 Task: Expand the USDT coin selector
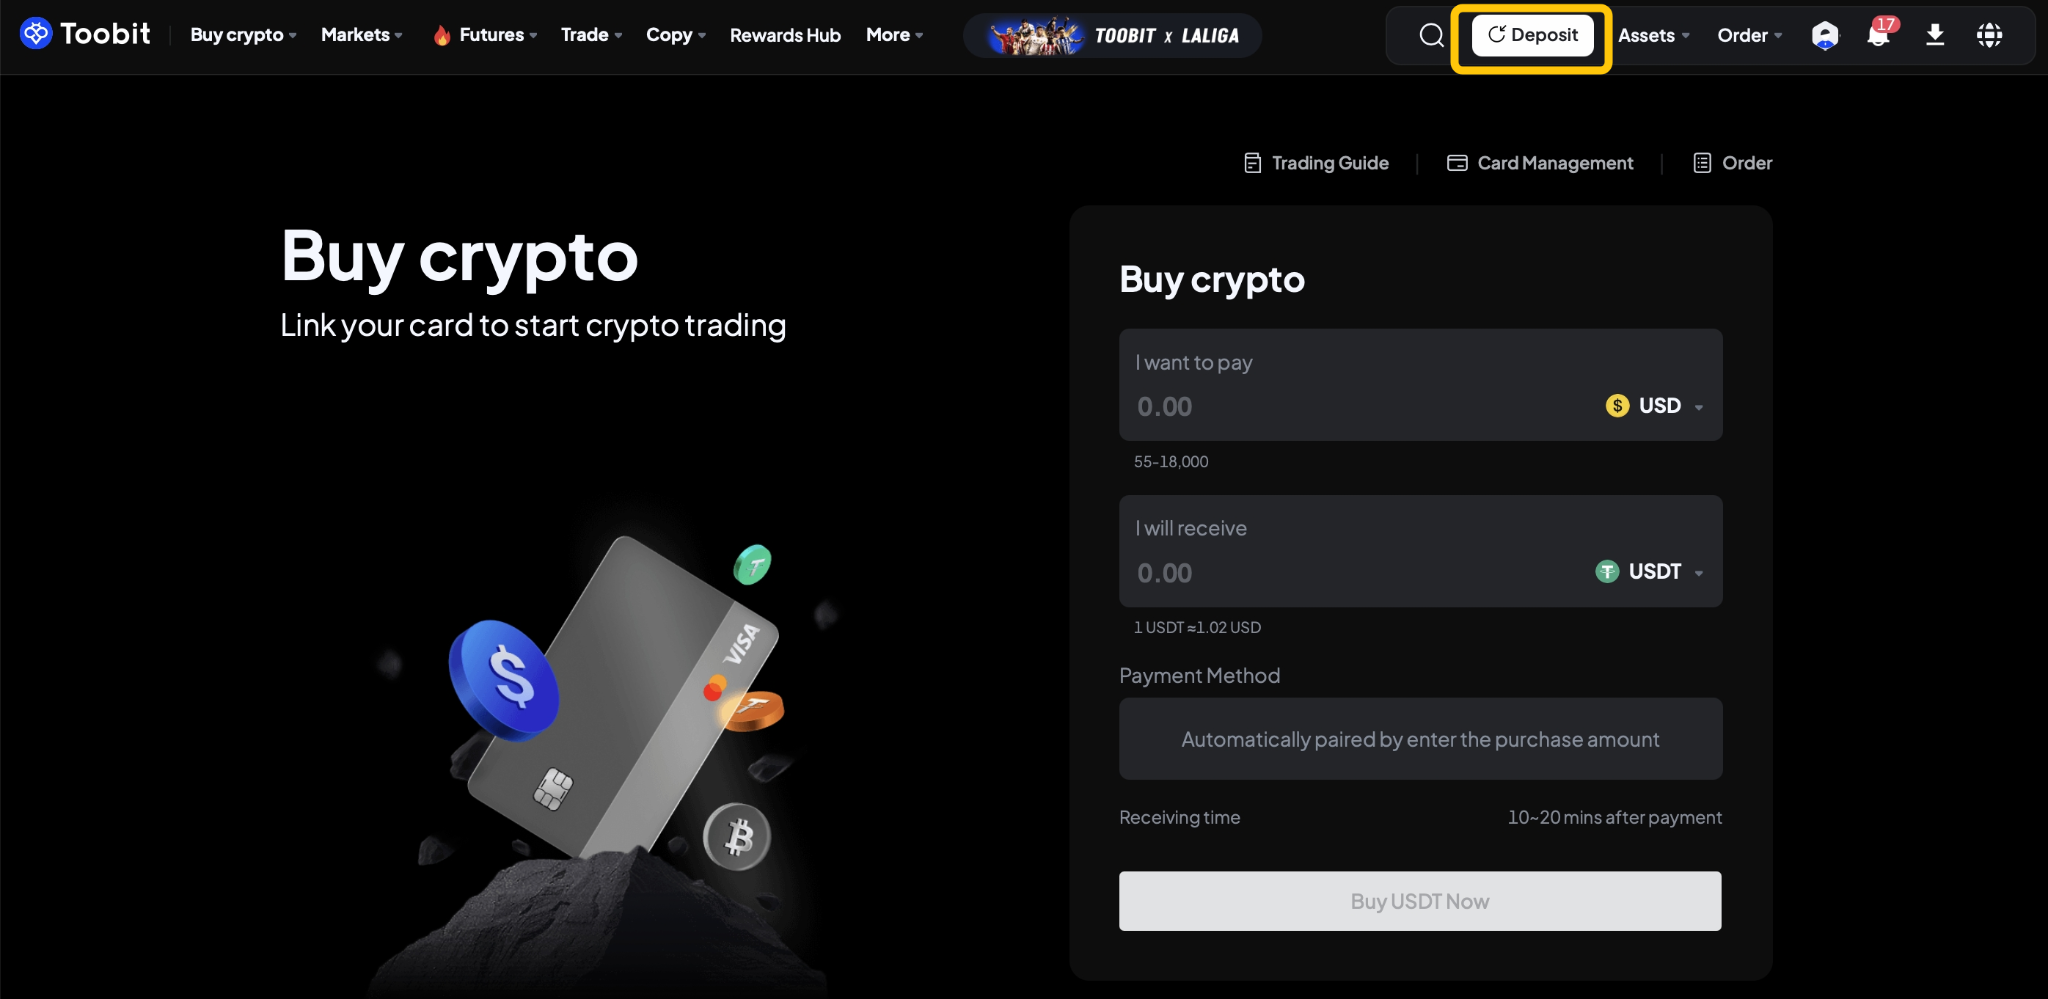(x=1649, y=572)
